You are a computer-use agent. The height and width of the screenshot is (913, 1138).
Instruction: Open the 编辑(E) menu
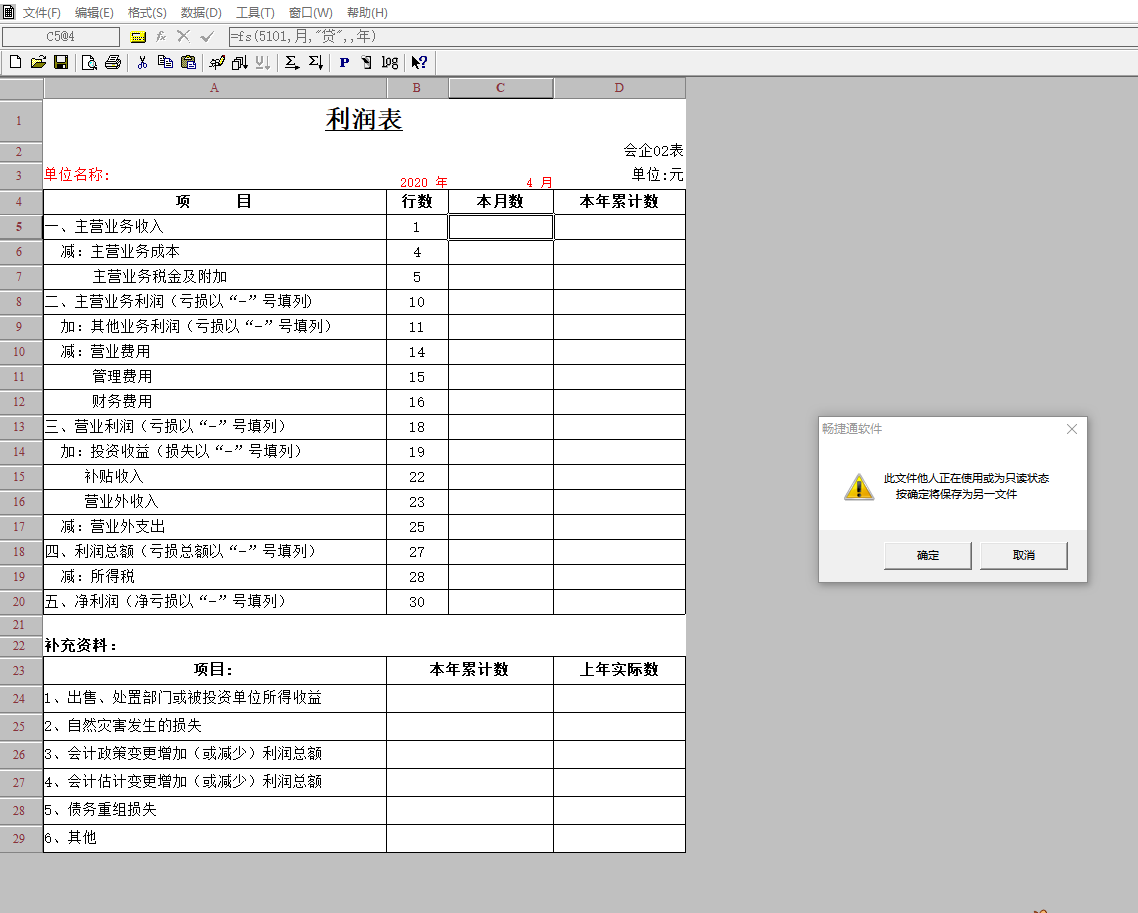click(94, 13)
